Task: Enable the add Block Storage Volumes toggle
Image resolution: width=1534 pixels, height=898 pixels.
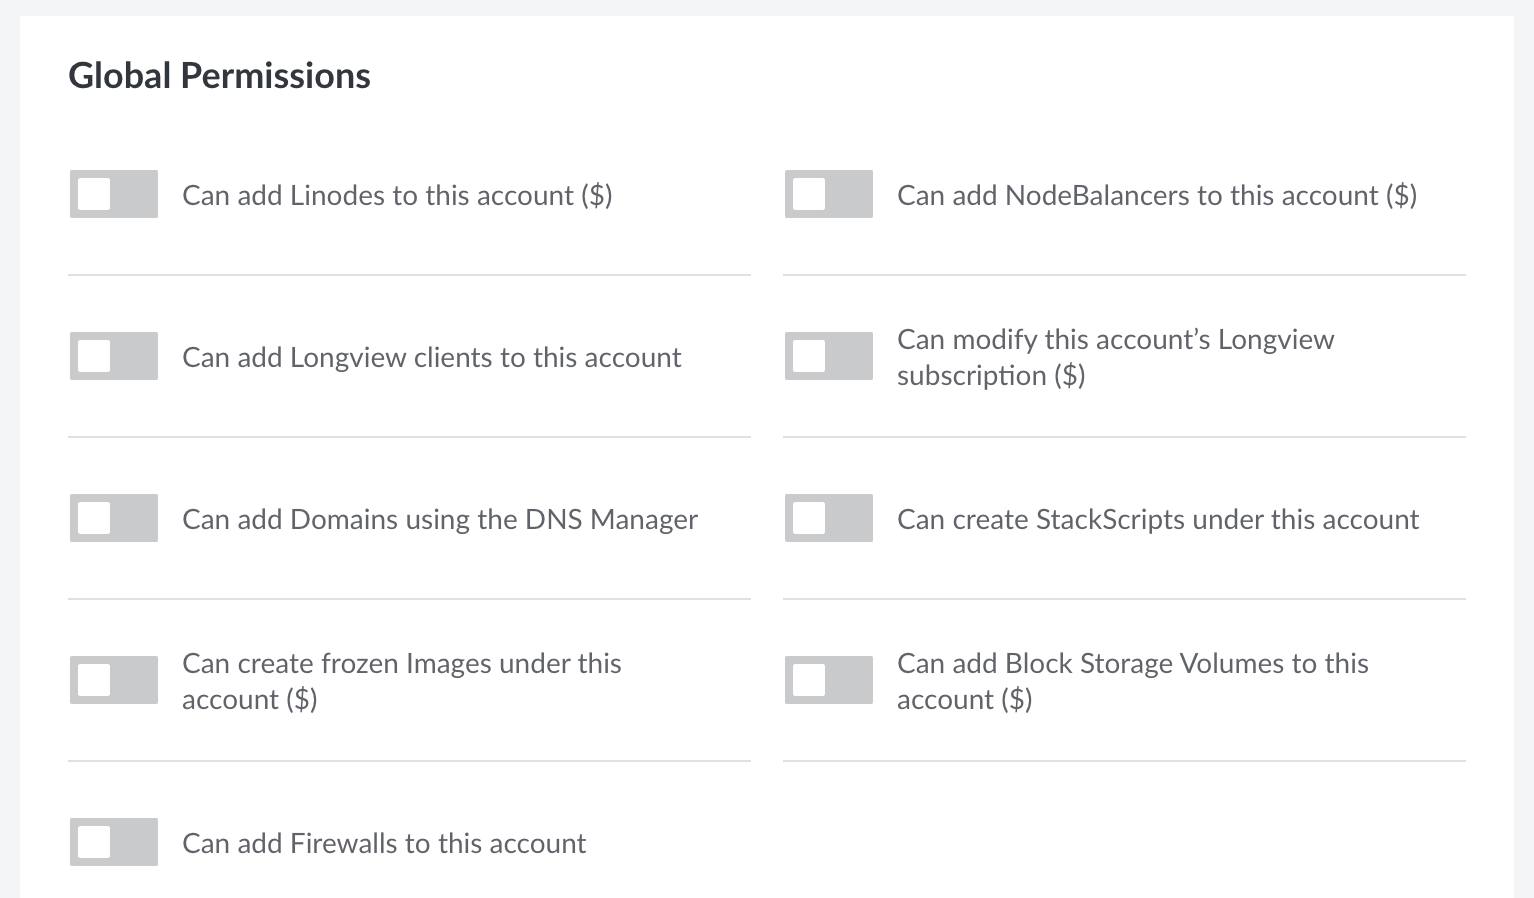Action: click(828, 680)
